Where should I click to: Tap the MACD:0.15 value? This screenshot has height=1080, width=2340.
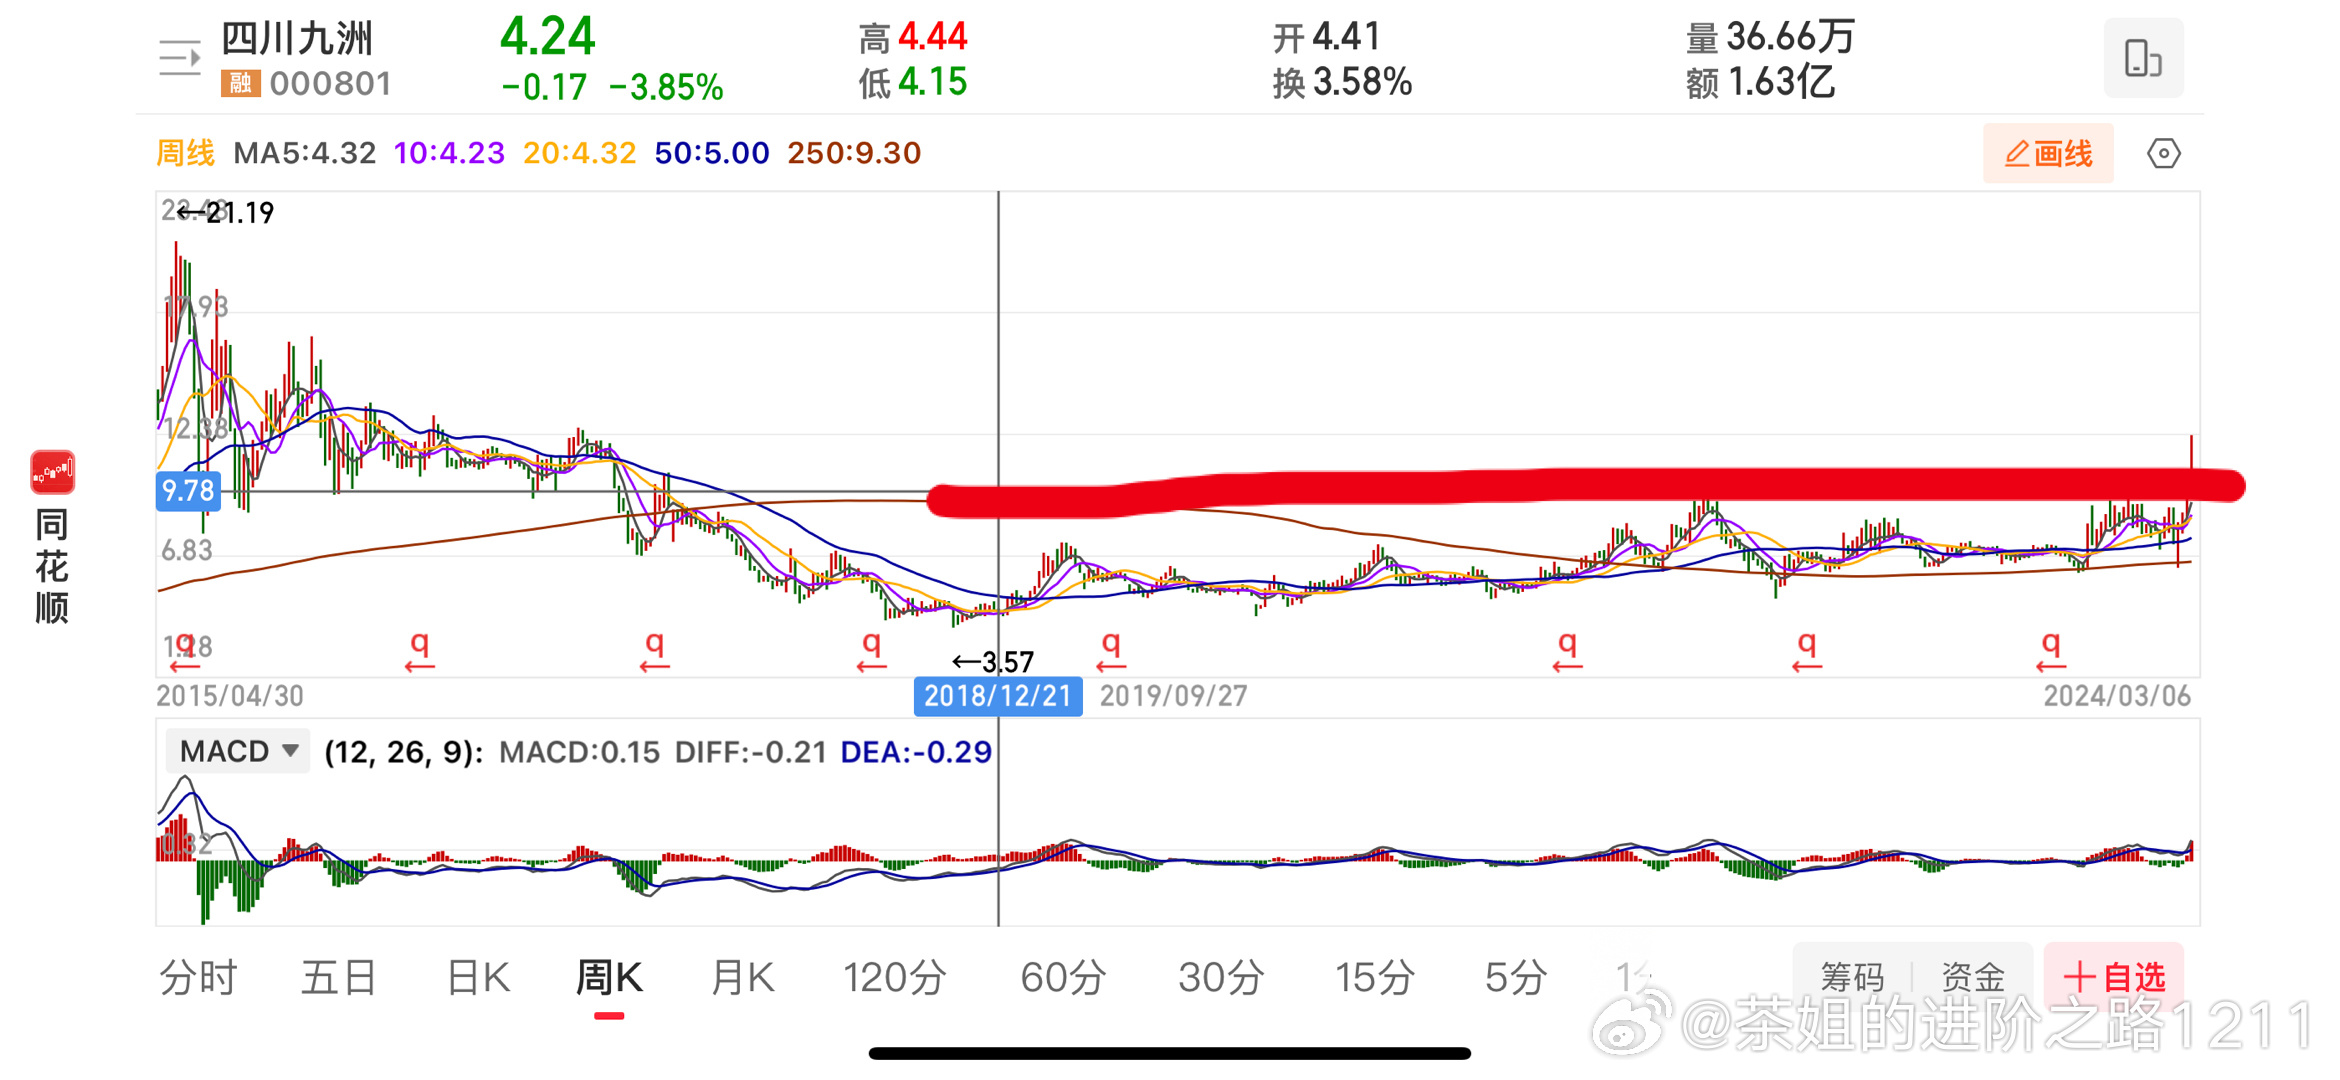coord(579,752)
